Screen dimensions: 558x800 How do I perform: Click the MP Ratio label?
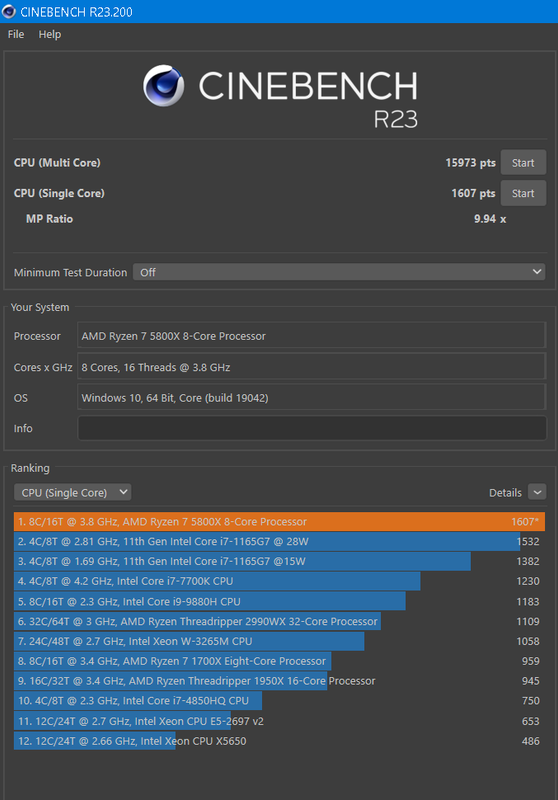[x=49, y=219]
